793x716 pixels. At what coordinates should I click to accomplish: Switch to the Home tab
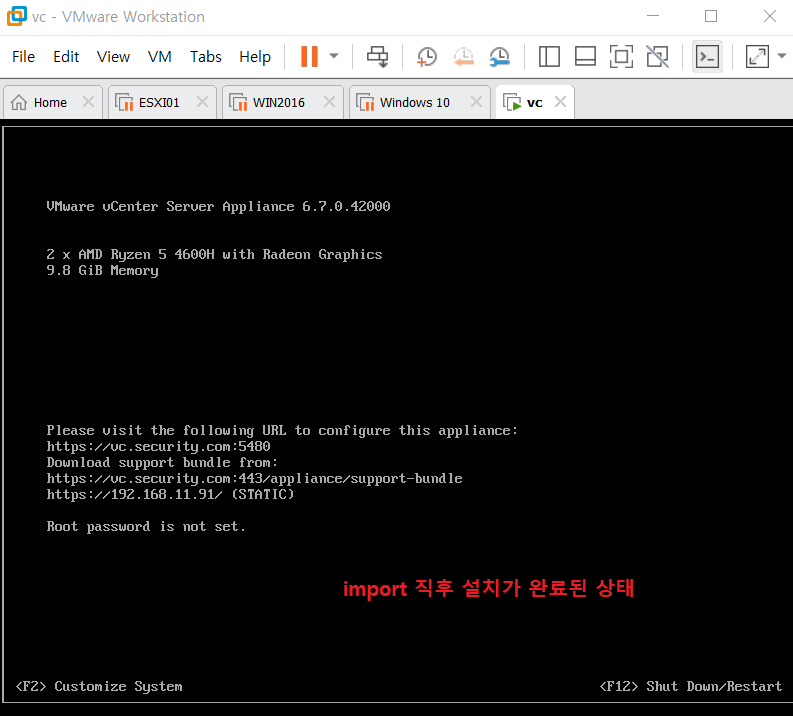pos(53,103)
